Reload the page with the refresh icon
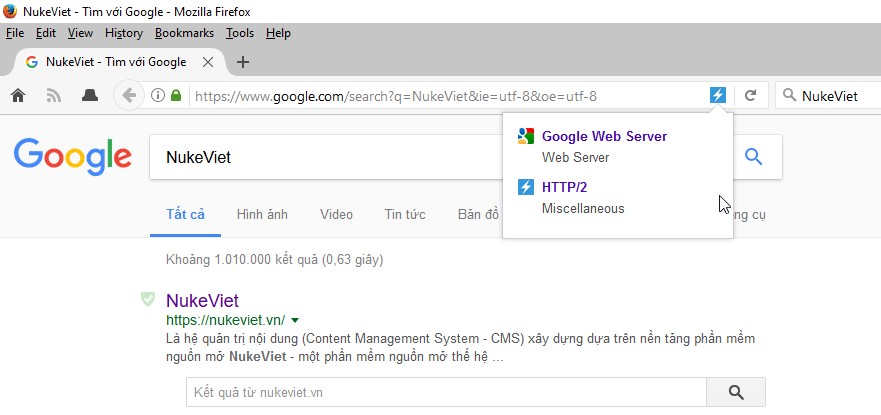The width and height of the screenshot is (881, 415). point(750,96)
